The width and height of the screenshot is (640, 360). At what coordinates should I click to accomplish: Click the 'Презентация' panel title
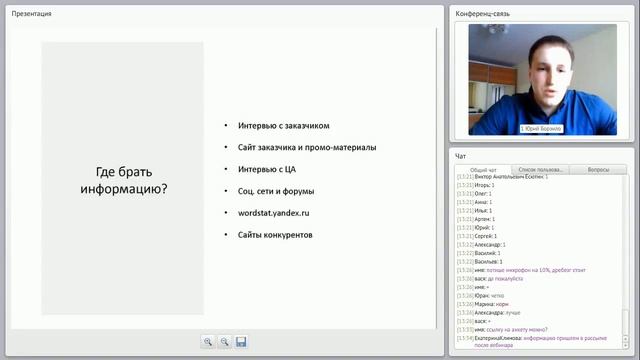[x=31, y=13]
